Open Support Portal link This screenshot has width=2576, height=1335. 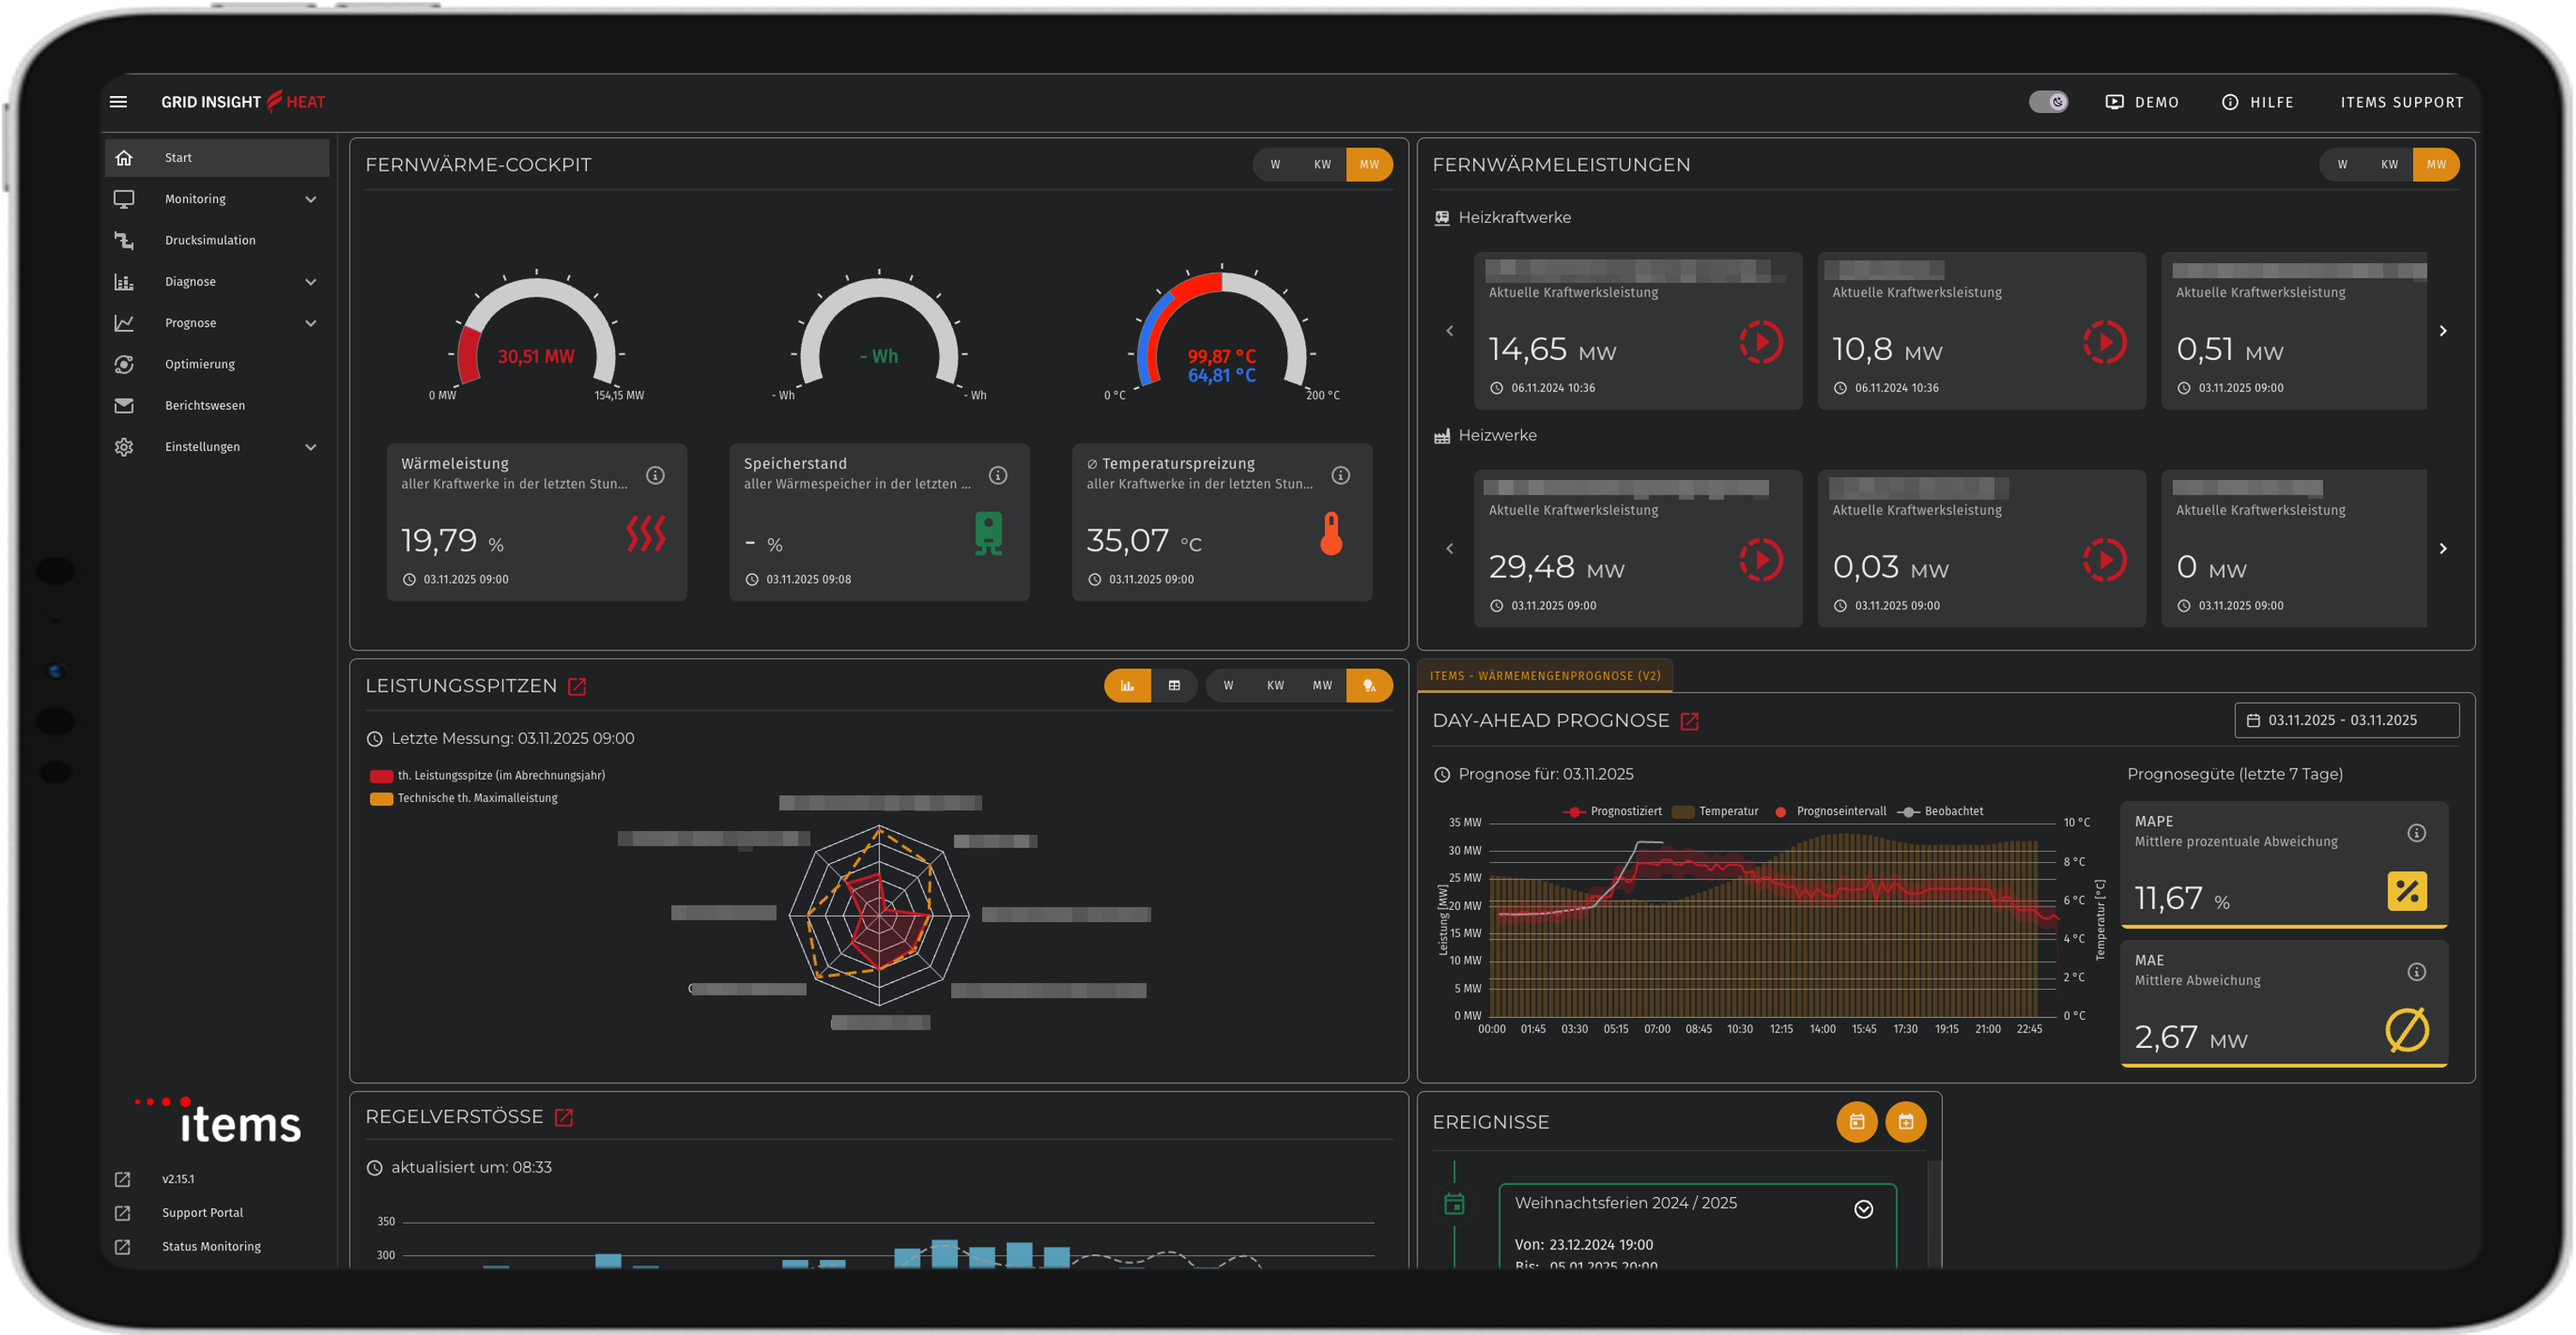(x=202, y=1213)
